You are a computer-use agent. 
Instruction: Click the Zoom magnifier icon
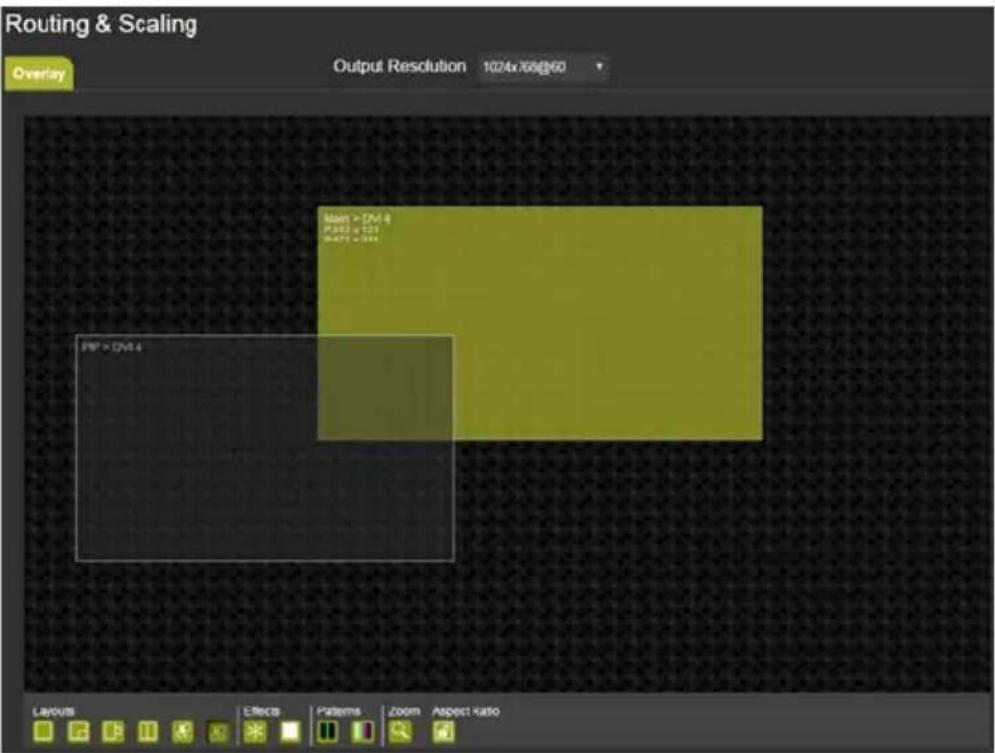coord(400,731)
